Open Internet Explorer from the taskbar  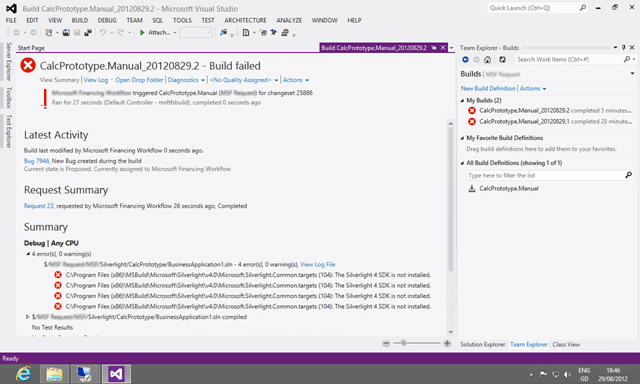coord(23,374)
